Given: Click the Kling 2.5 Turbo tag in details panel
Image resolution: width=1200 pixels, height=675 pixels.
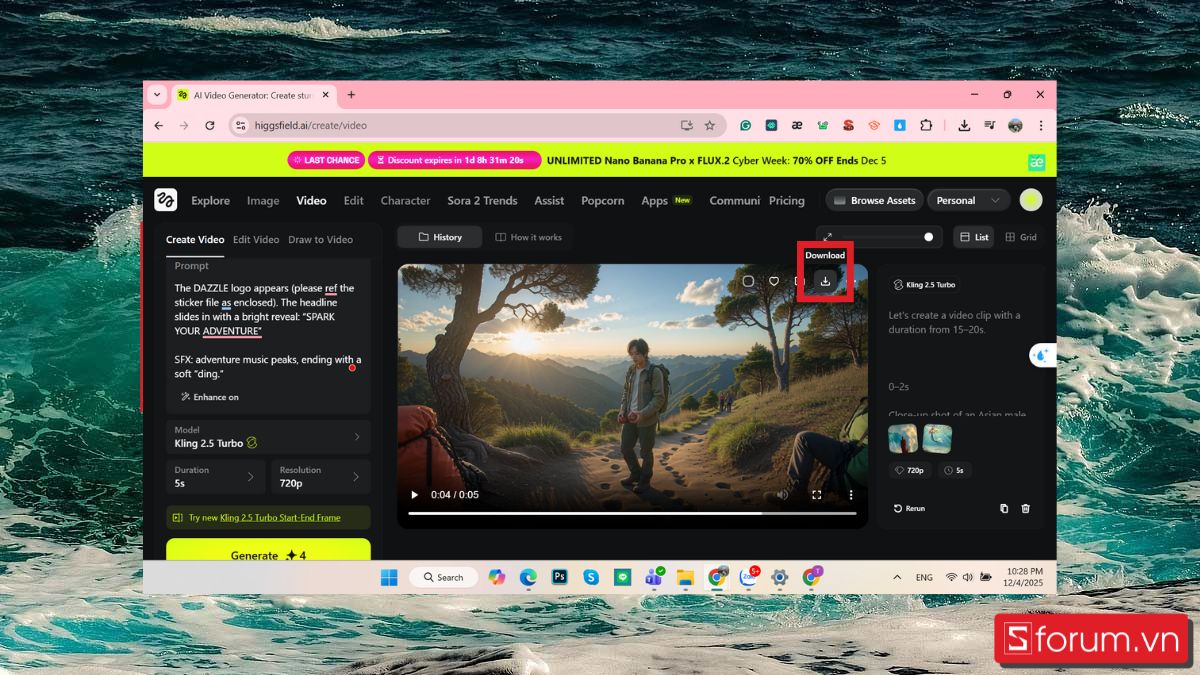Looking at the screenshot, I should (923, 285).
